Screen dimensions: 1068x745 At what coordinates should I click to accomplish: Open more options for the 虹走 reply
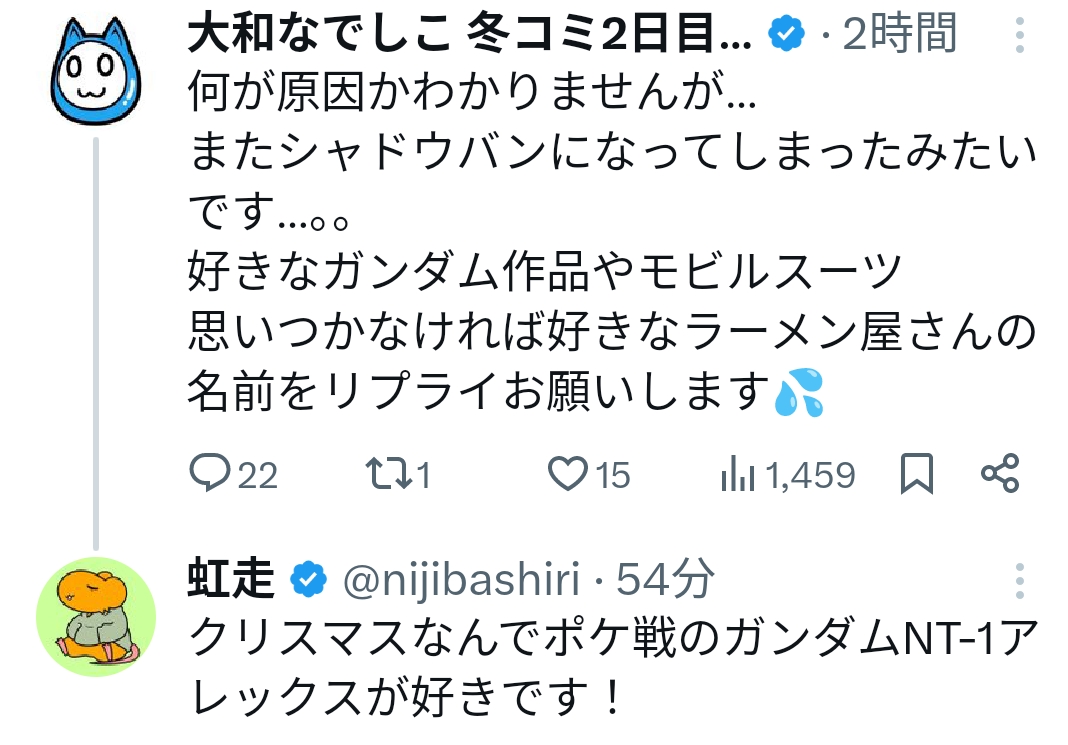[1019, 580]
